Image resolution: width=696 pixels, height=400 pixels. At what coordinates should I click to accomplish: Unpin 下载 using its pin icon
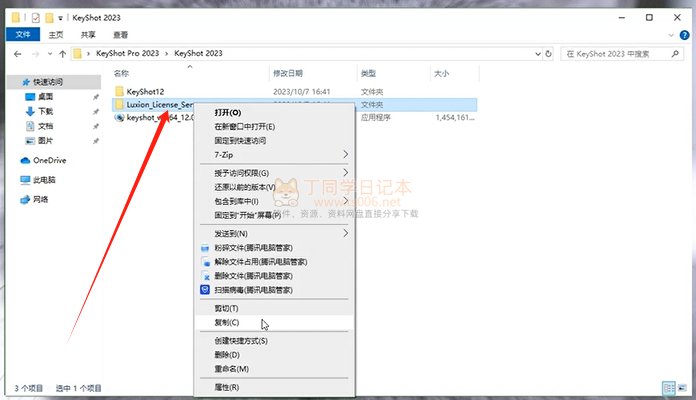coord(95,111)
